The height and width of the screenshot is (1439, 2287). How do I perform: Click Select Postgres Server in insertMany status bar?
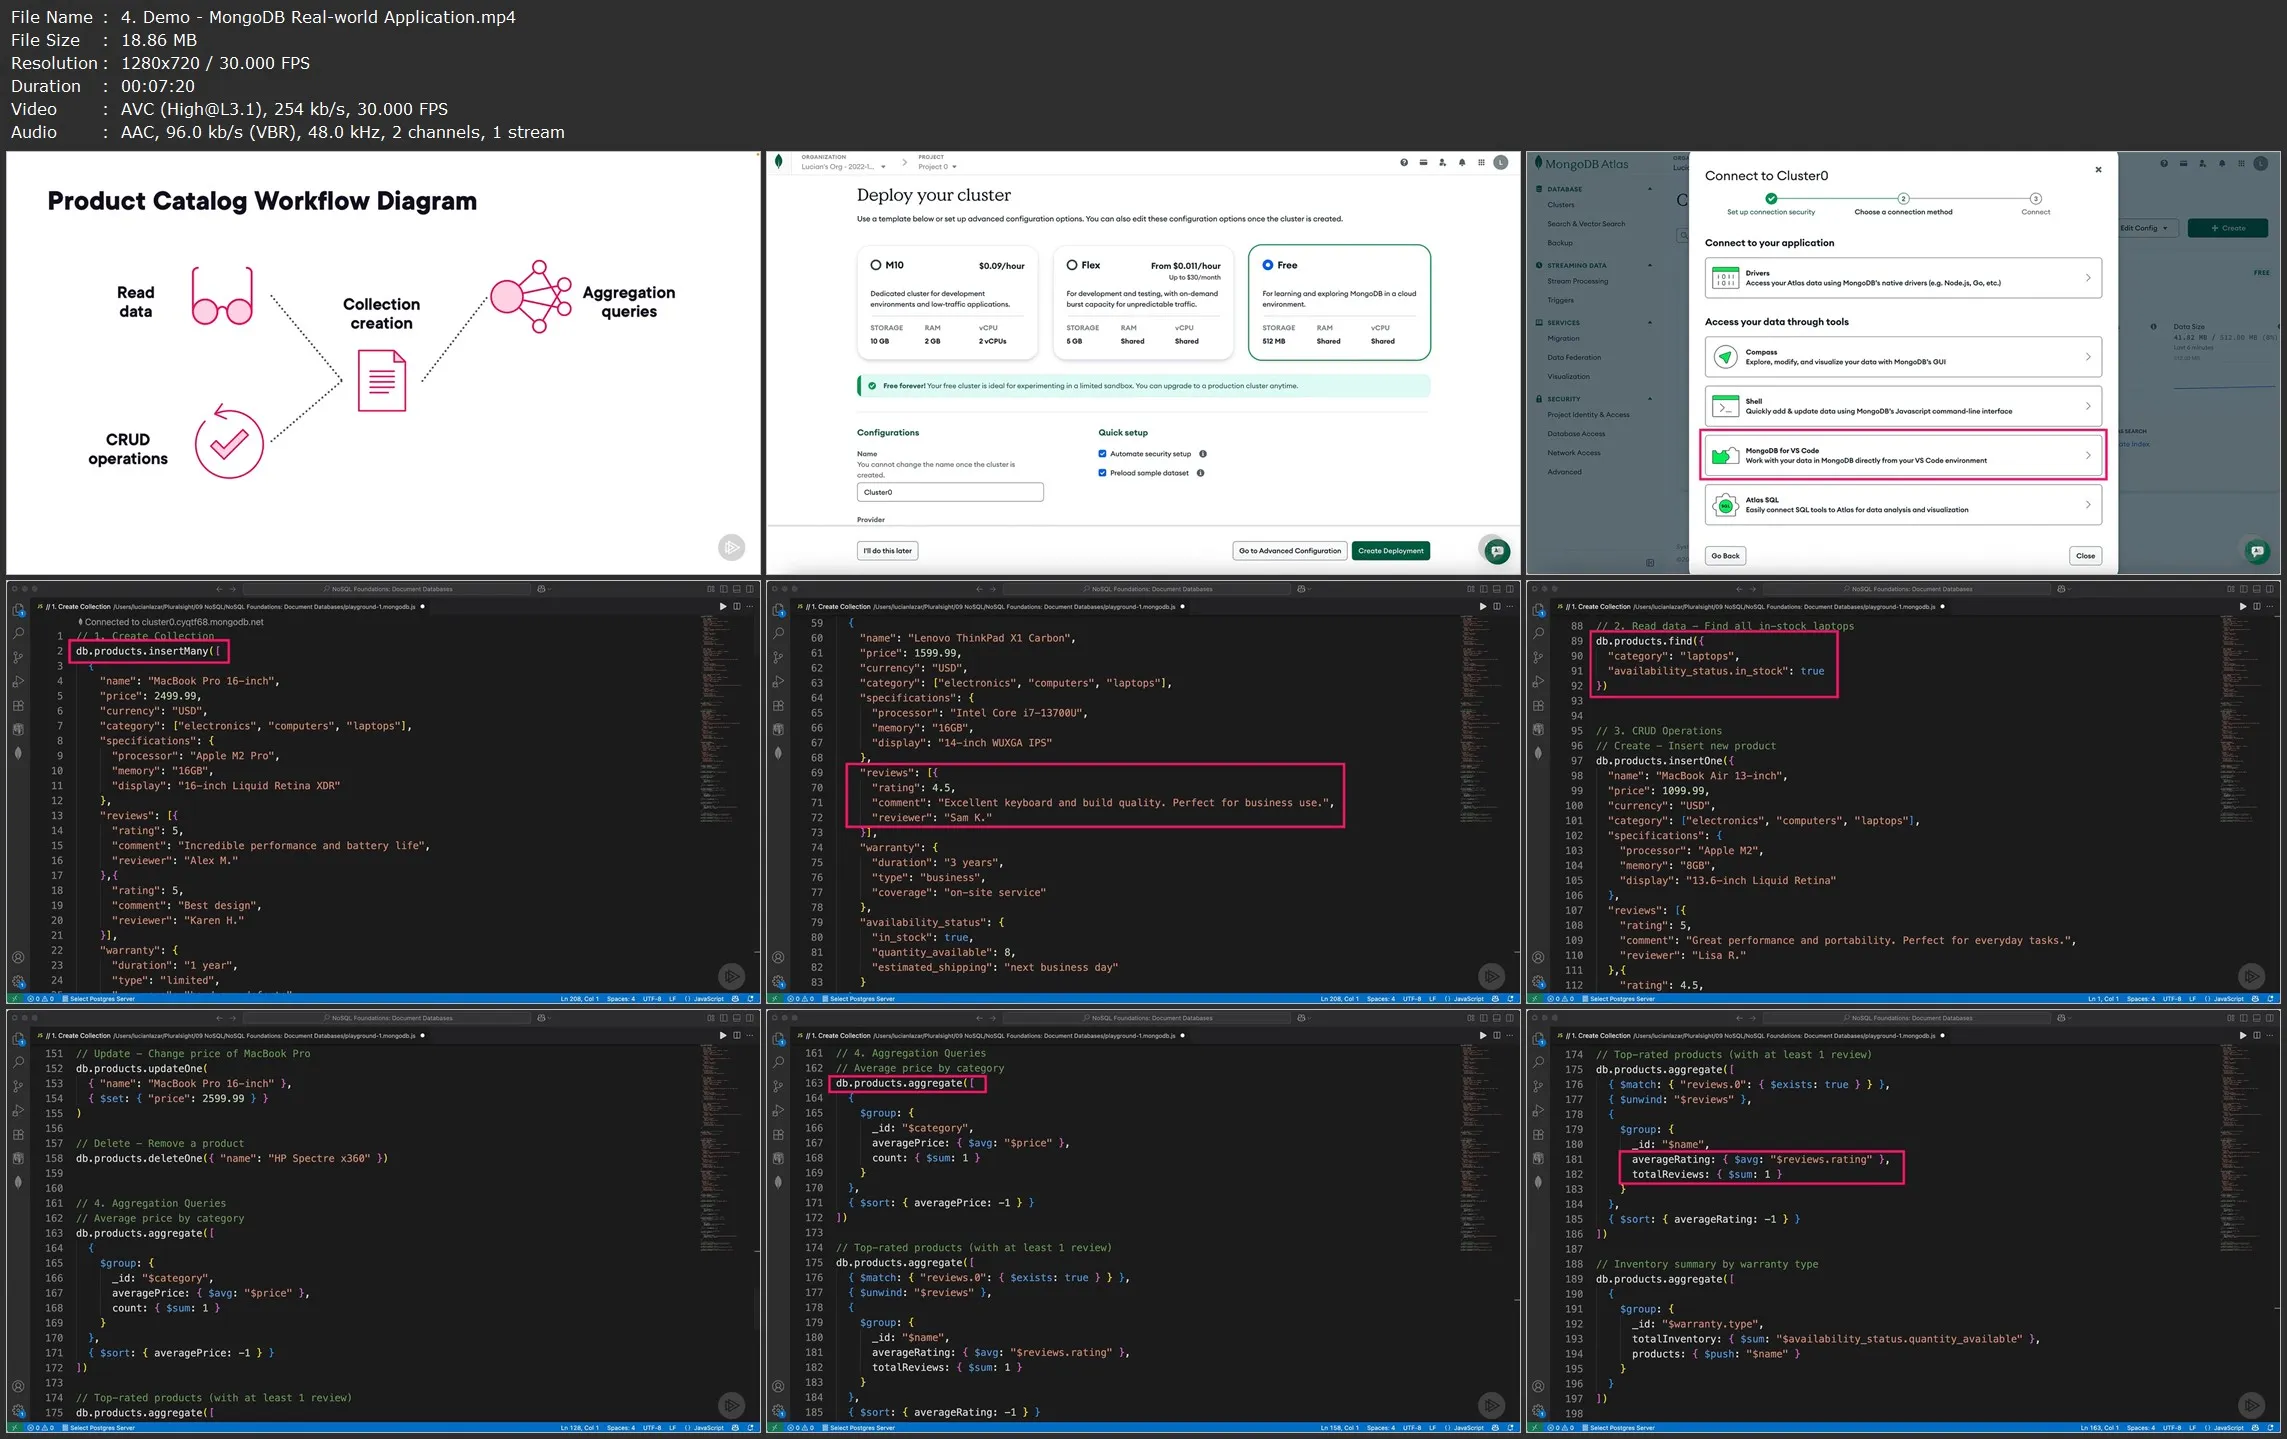pyautogui.click(x=99, y=998)
